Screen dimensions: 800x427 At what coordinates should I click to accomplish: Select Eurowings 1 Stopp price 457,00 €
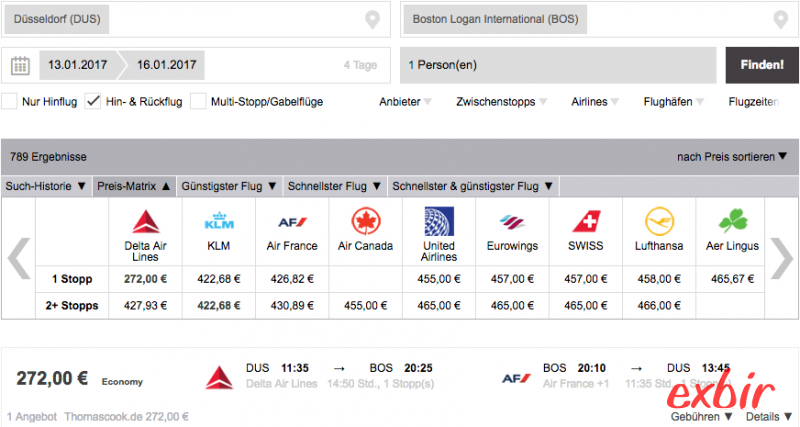[x=512, y=279]
